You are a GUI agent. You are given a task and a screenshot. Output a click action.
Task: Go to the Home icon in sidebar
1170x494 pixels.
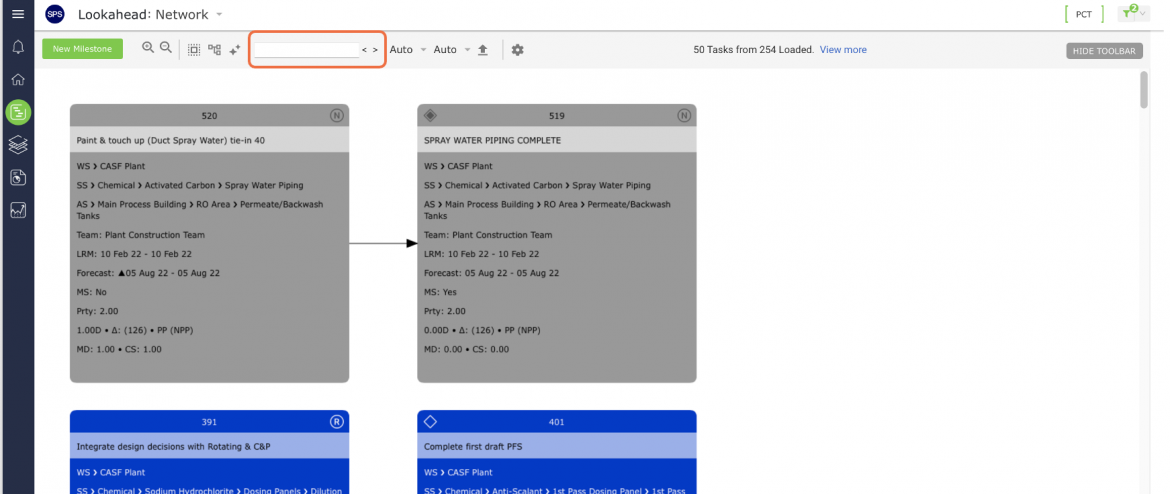(18, 80)
